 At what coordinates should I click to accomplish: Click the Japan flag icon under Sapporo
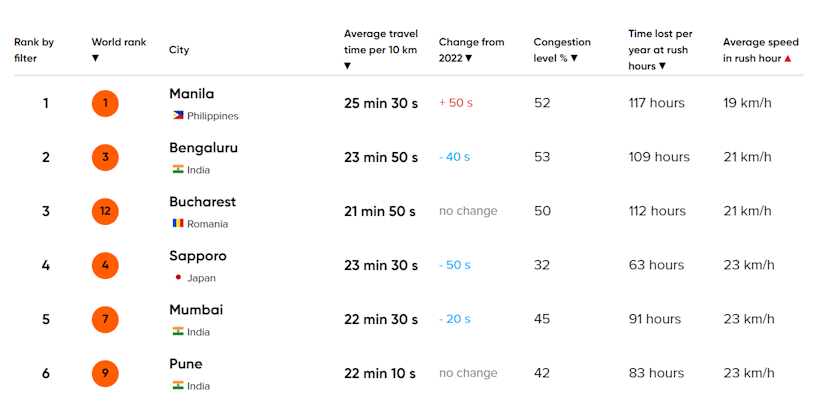coord(178,277)
